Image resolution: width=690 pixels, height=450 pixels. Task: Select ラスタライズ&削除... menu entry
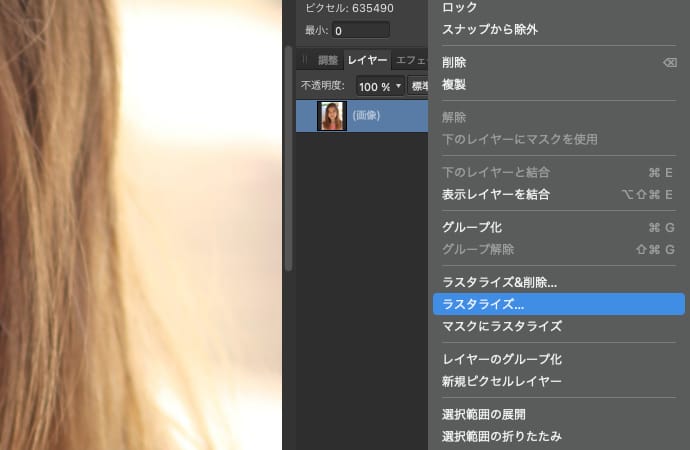point(499,283)
